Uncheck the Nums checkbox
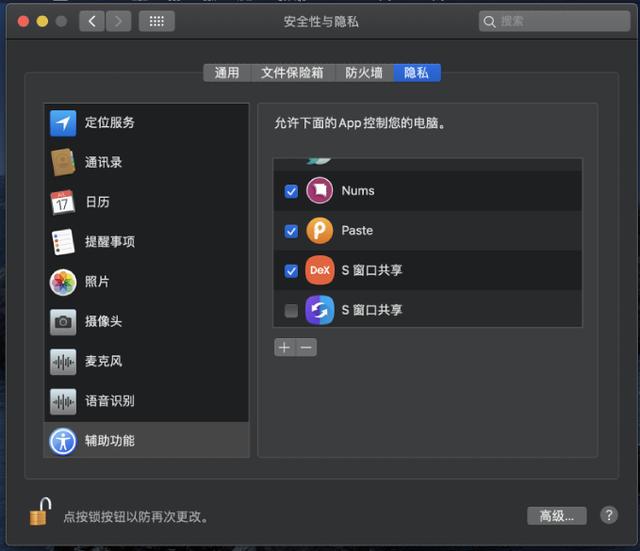The image size is (640, 551). coord(291,191)
